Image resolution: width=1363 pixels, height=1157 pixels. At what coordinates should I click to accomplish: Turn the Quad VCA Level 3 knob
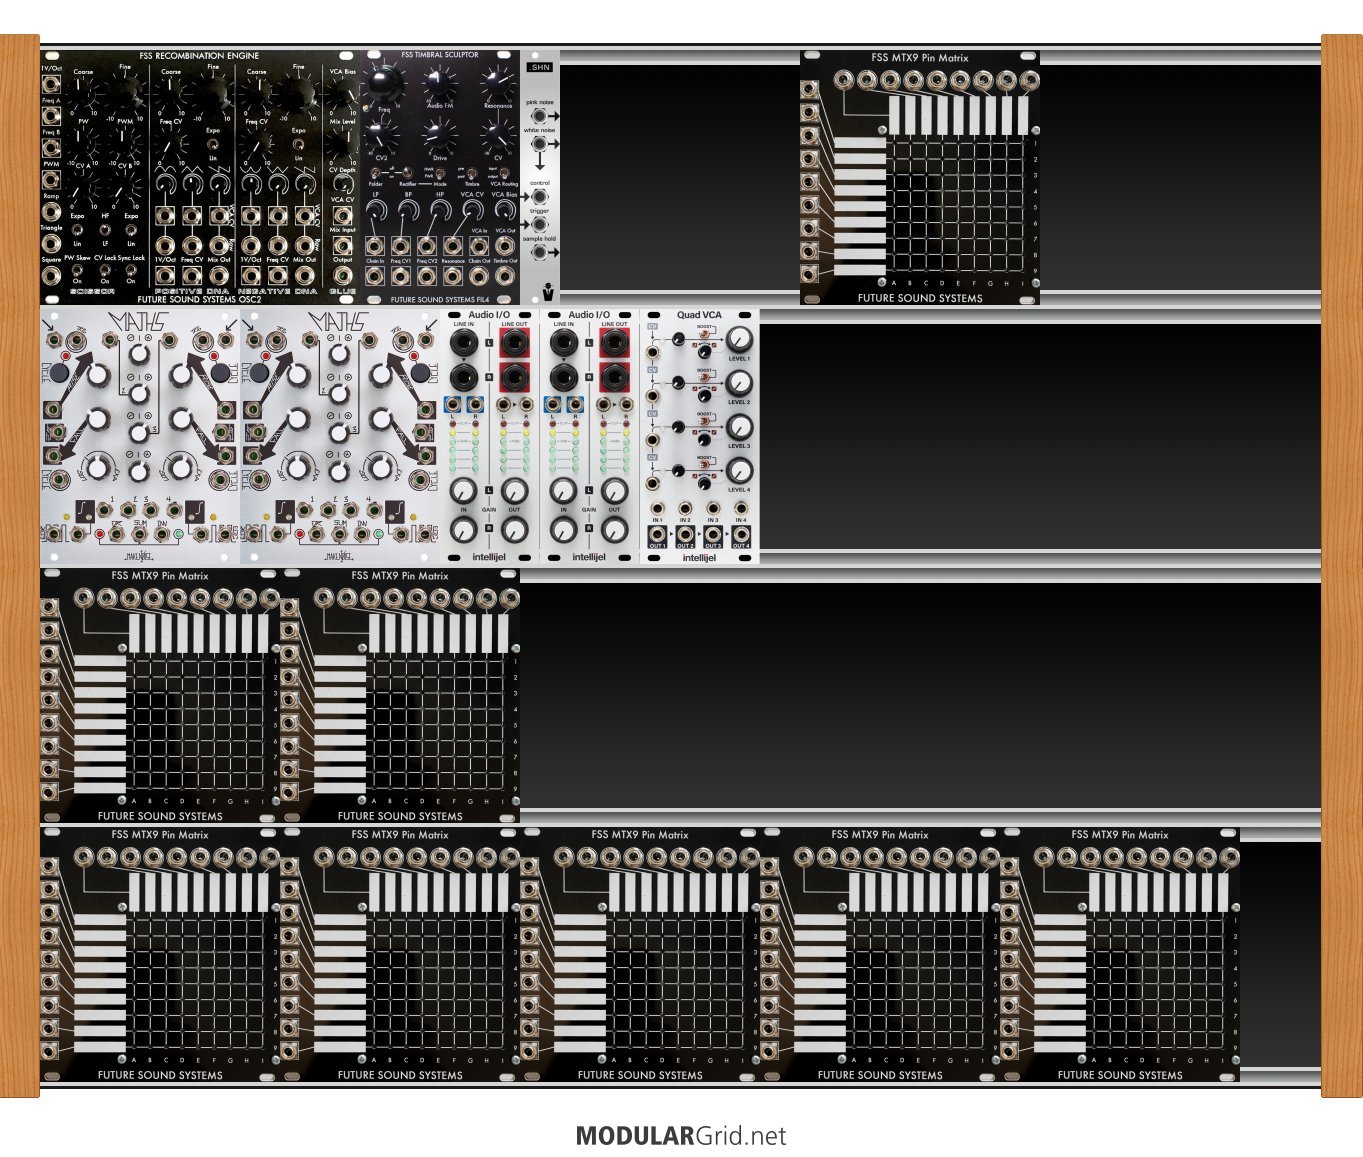coord(739,425)
